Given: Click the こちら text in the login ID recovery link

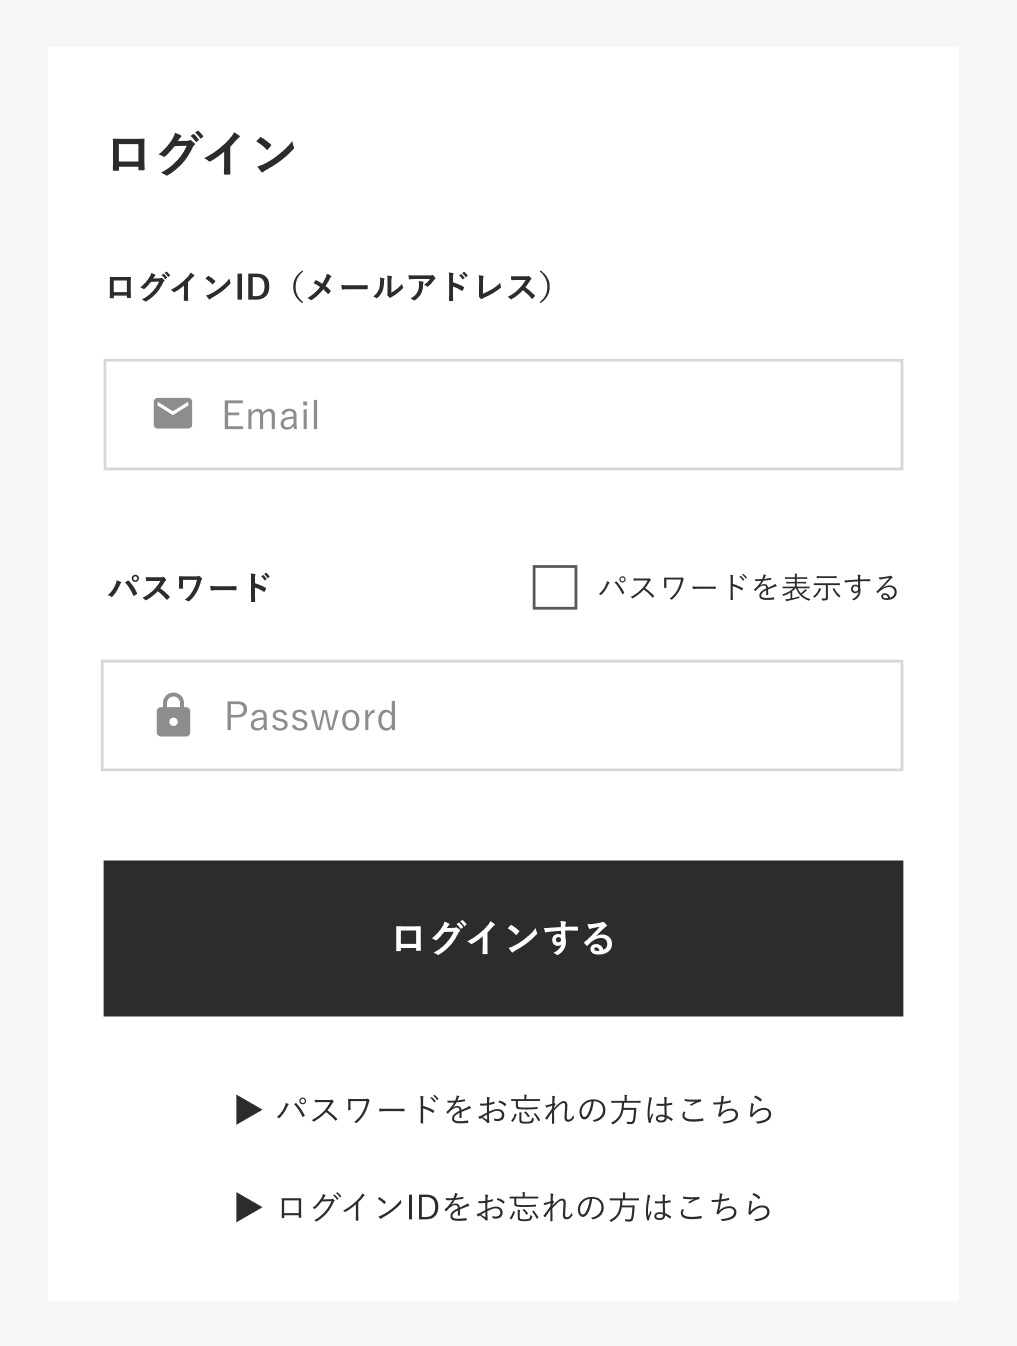Looking at the screenshot, I should 727,1207.
